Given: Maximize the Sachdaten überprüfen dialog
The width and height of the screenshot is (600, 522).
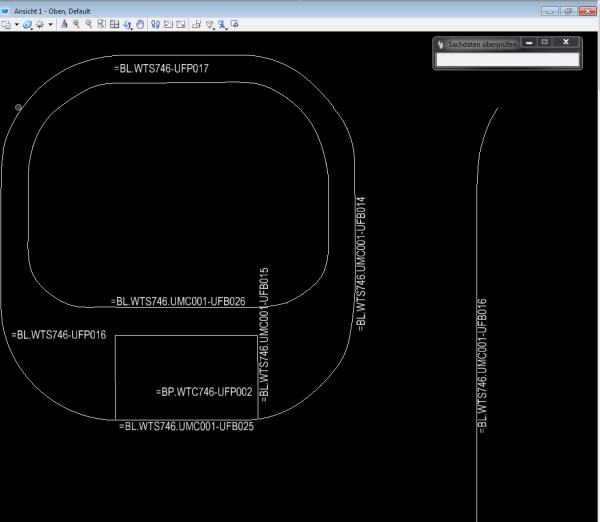Looking at the screenshot, I should (x=544, y=43).
